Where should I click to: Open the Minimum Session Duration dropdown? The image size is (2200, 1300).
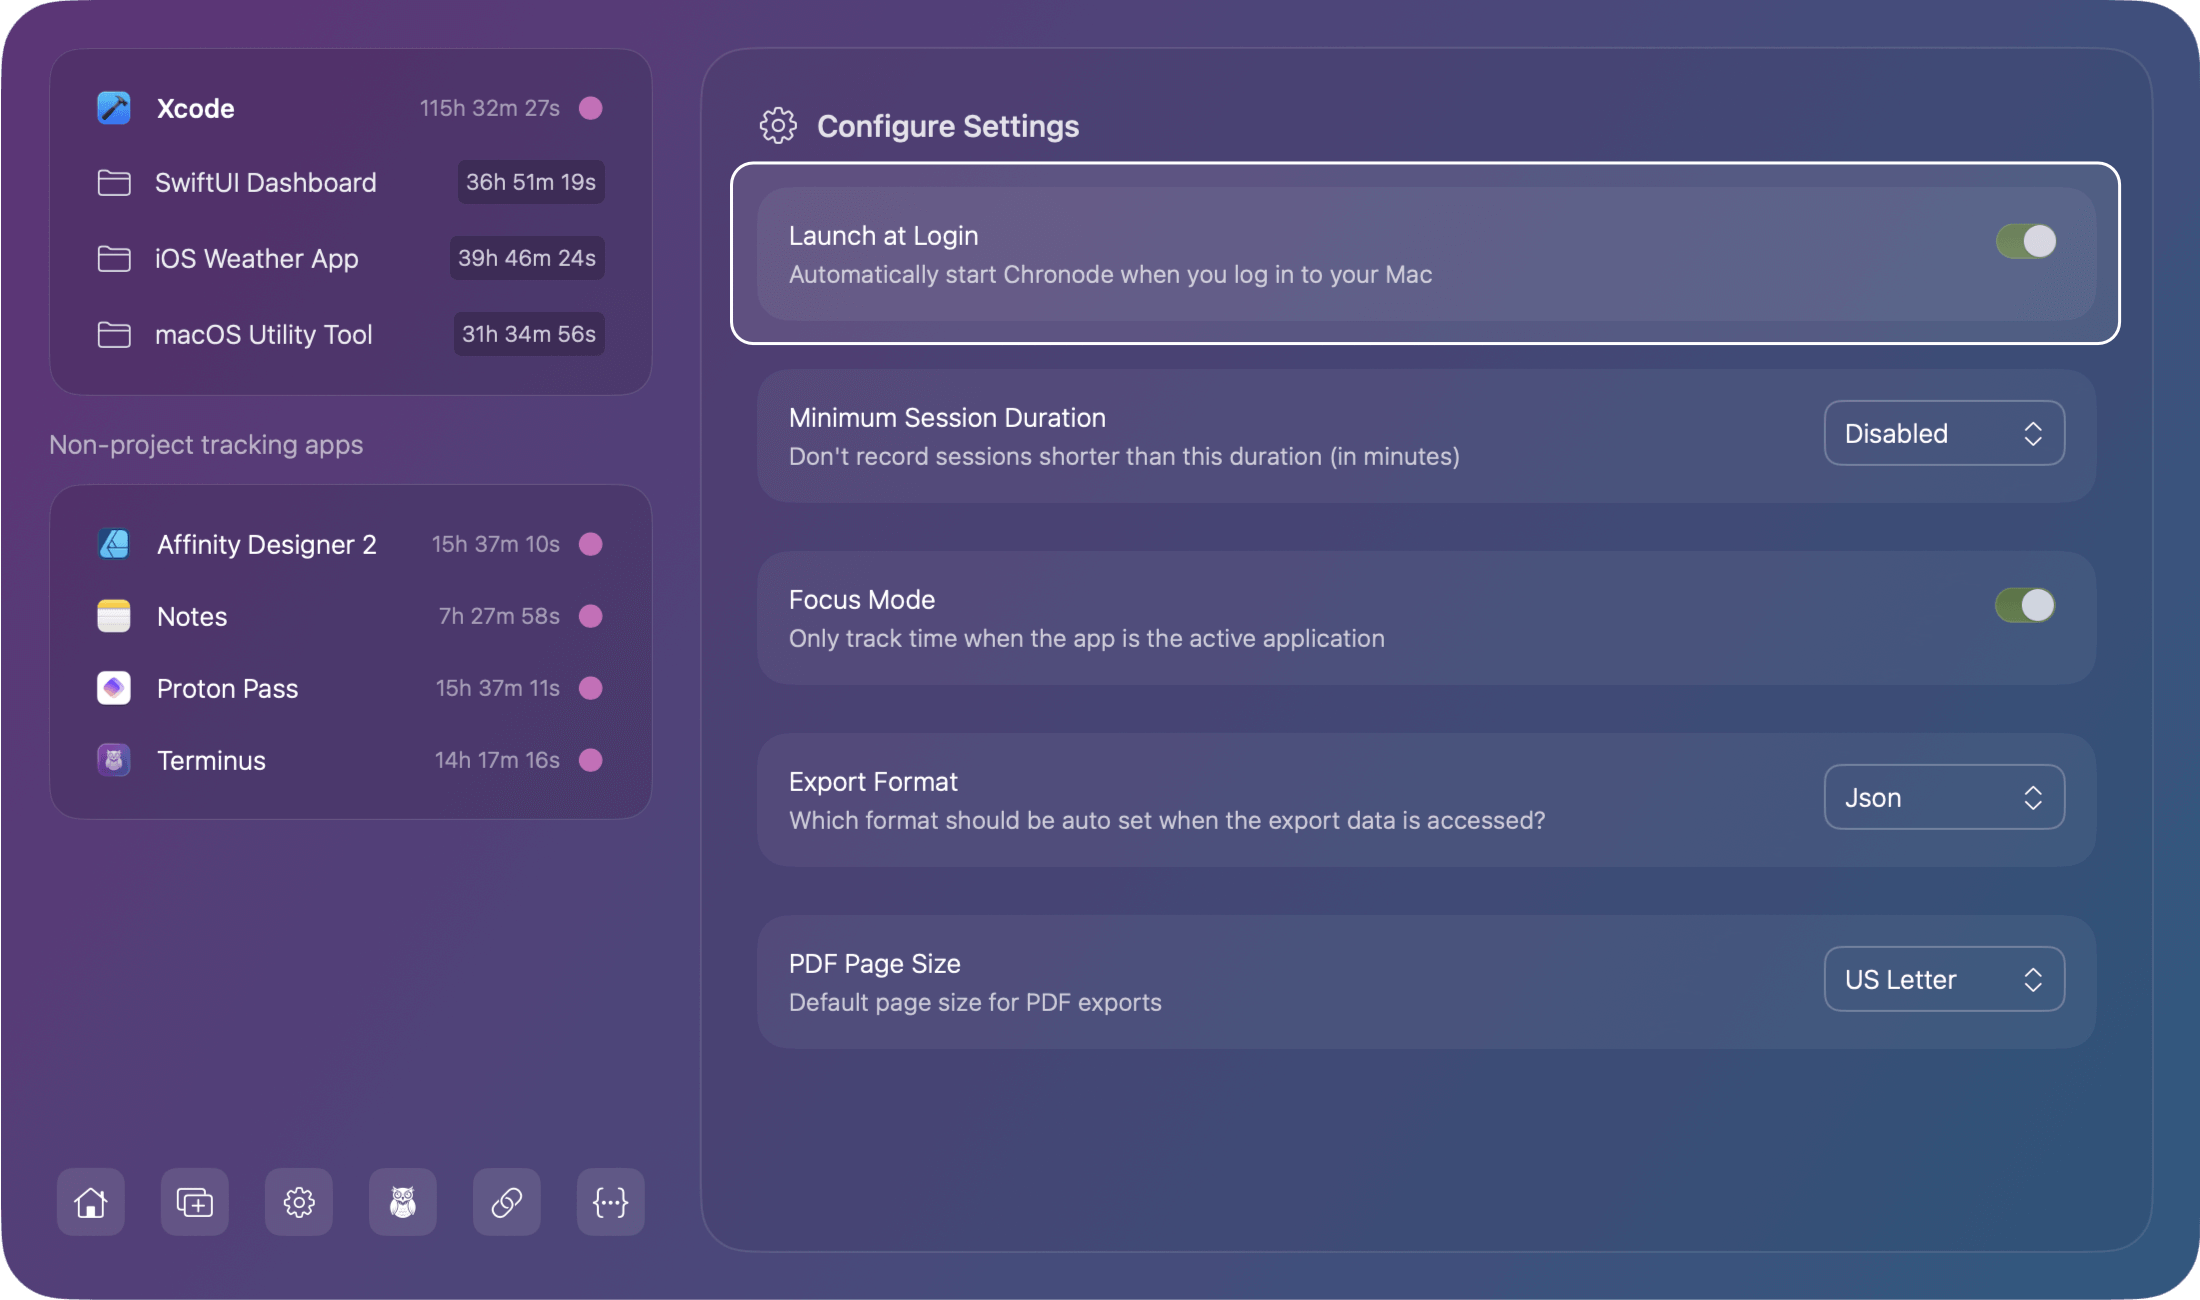(1943, 433)
